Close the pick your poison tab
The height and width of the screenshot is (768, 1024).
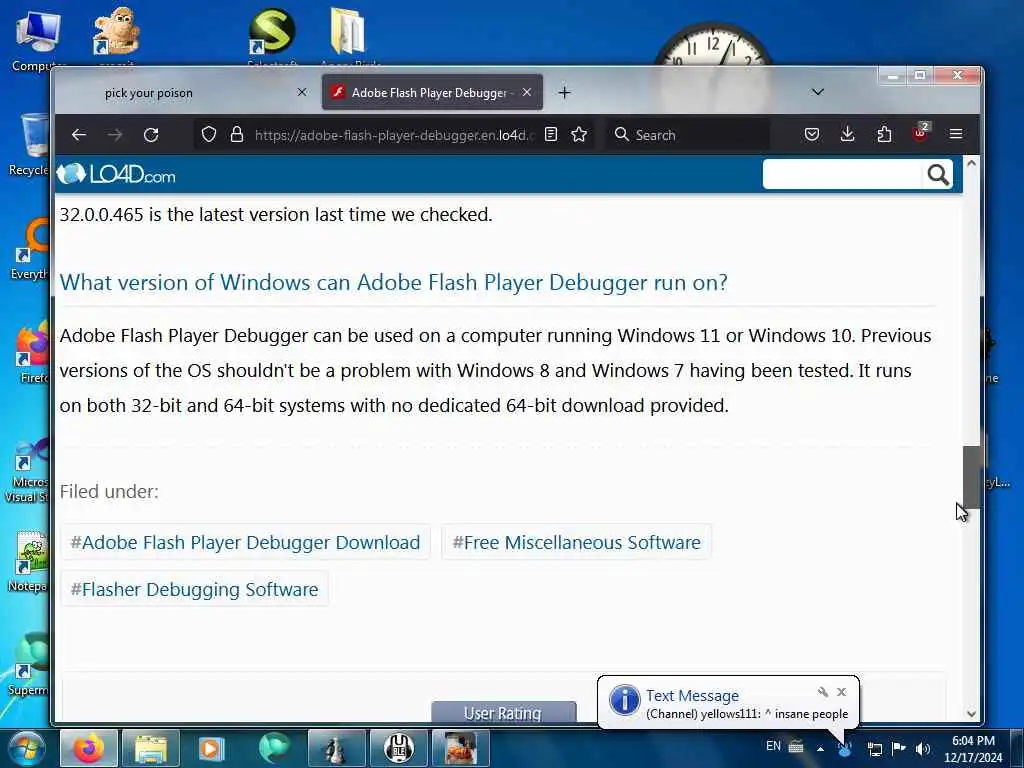coord(302,92)
